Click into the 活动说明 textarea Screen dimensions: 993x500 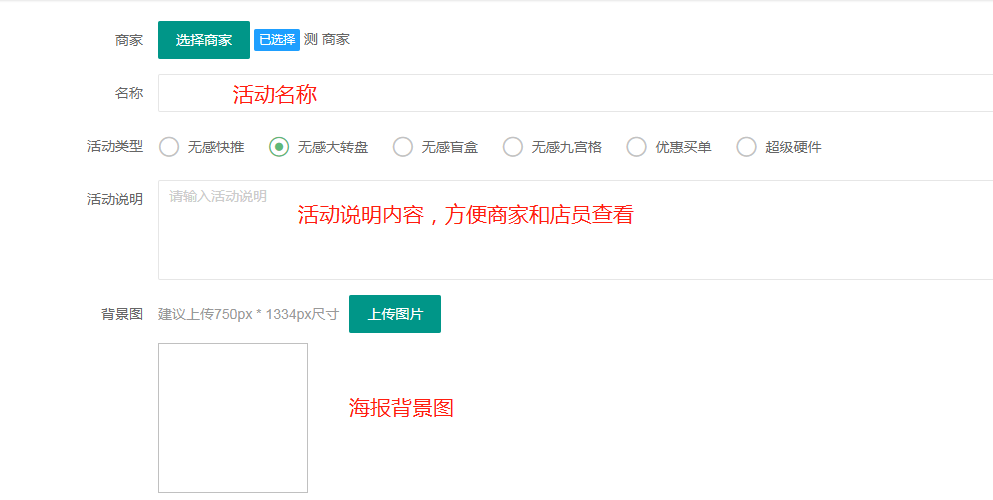[x=575, y=230]
